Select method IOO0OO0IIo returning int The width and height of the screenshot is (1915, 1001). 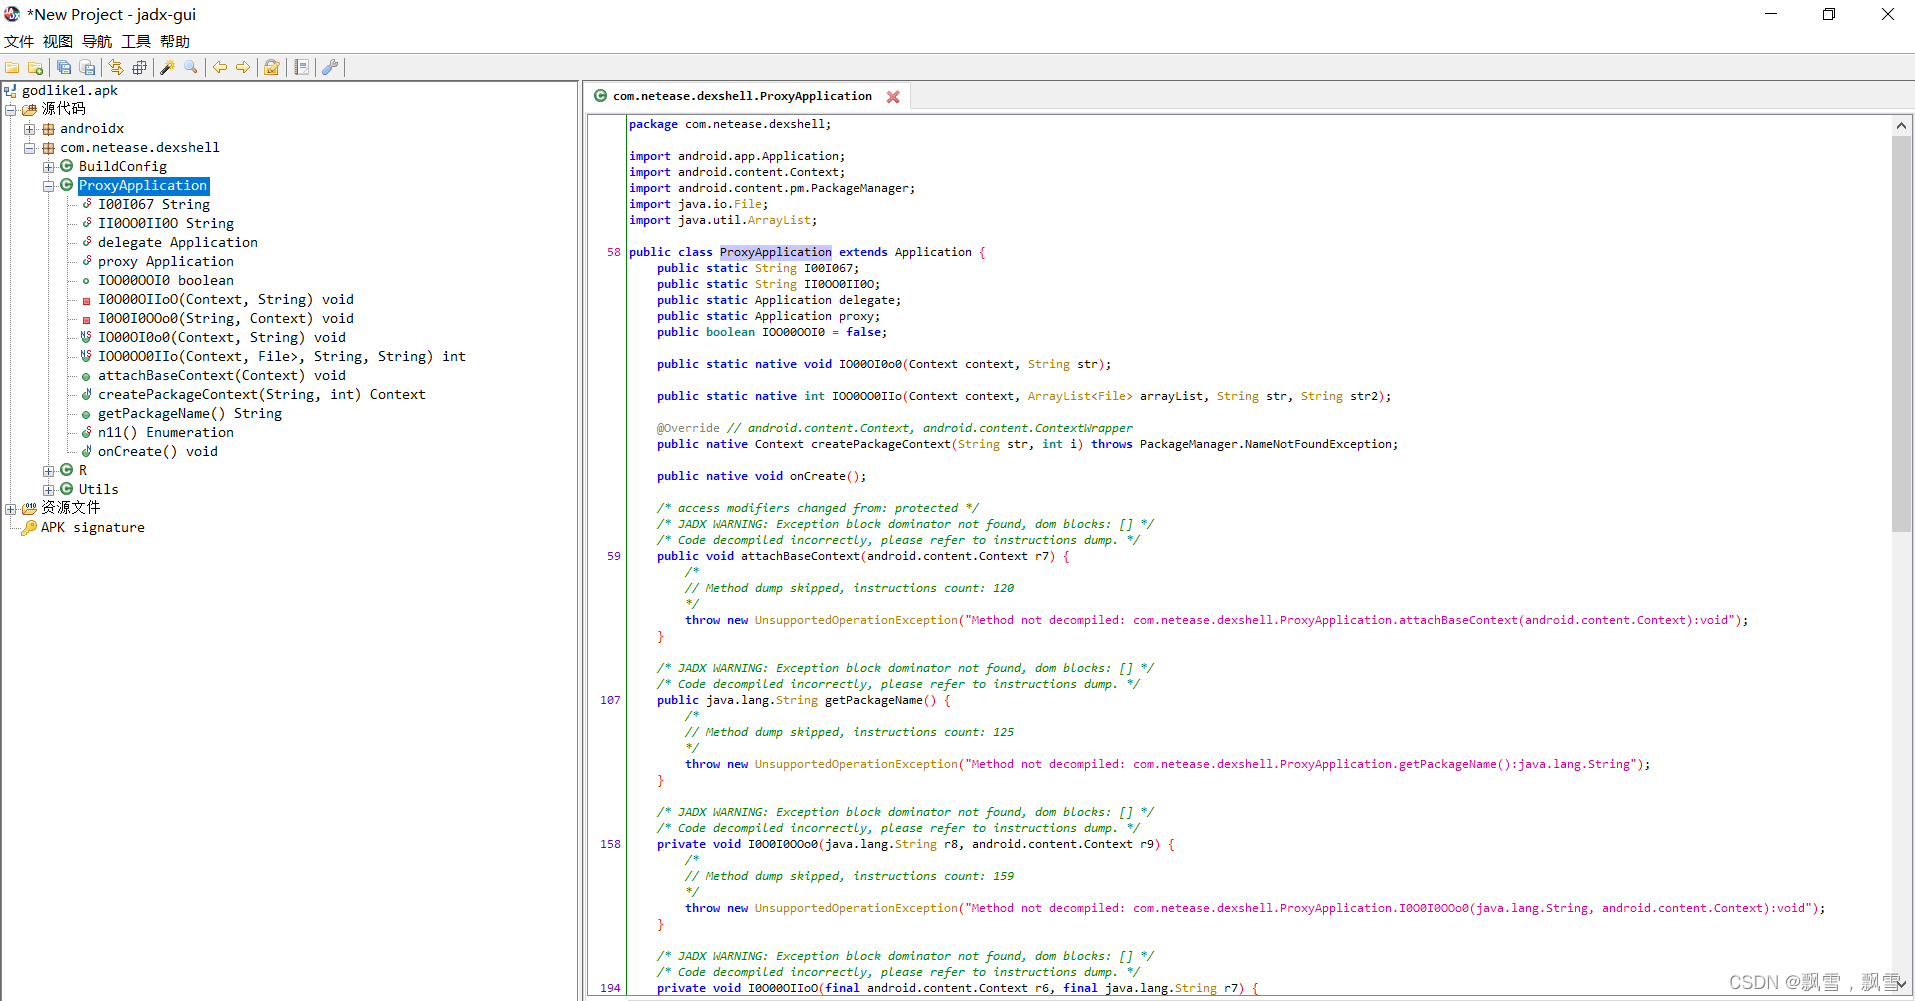pyautogui.click(x=282, y=357)
